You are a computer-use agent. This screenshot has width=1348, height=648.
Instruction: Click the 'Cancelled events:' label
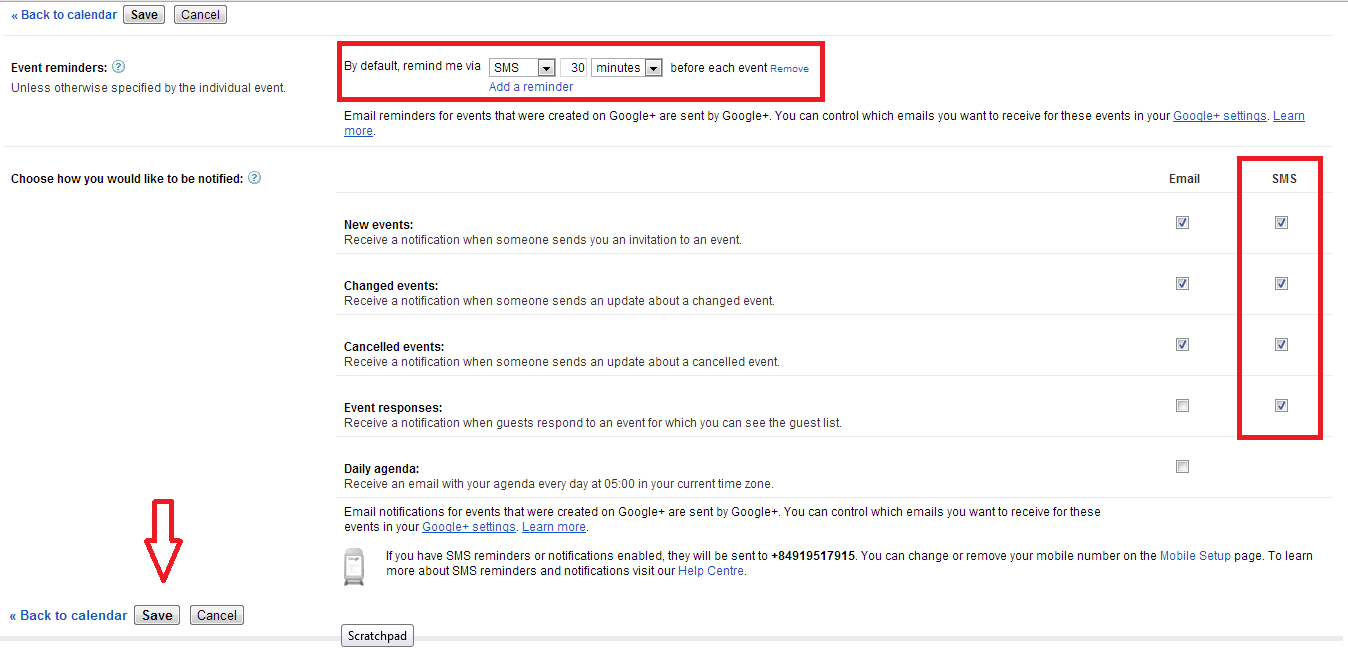click(x=394, y=347)
